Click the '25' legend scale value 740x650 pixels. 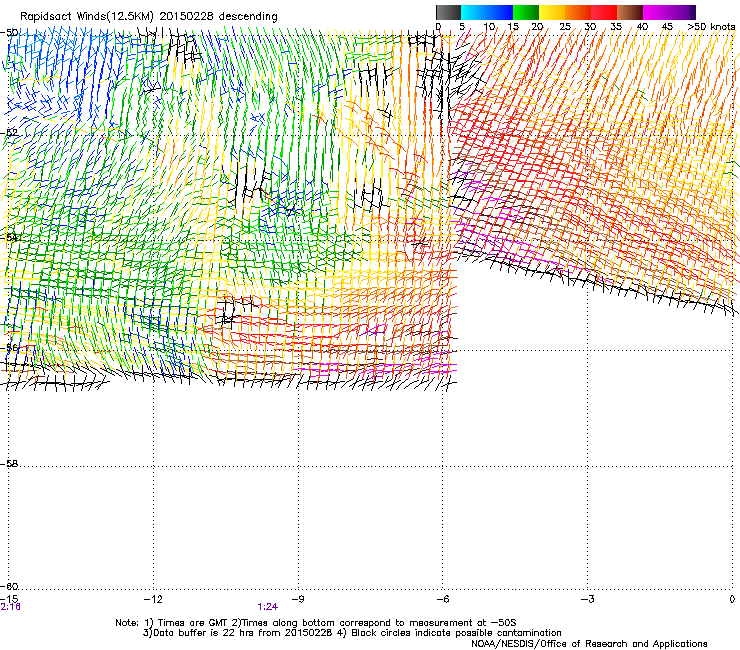pyautogui.click(x=565, y=26)
